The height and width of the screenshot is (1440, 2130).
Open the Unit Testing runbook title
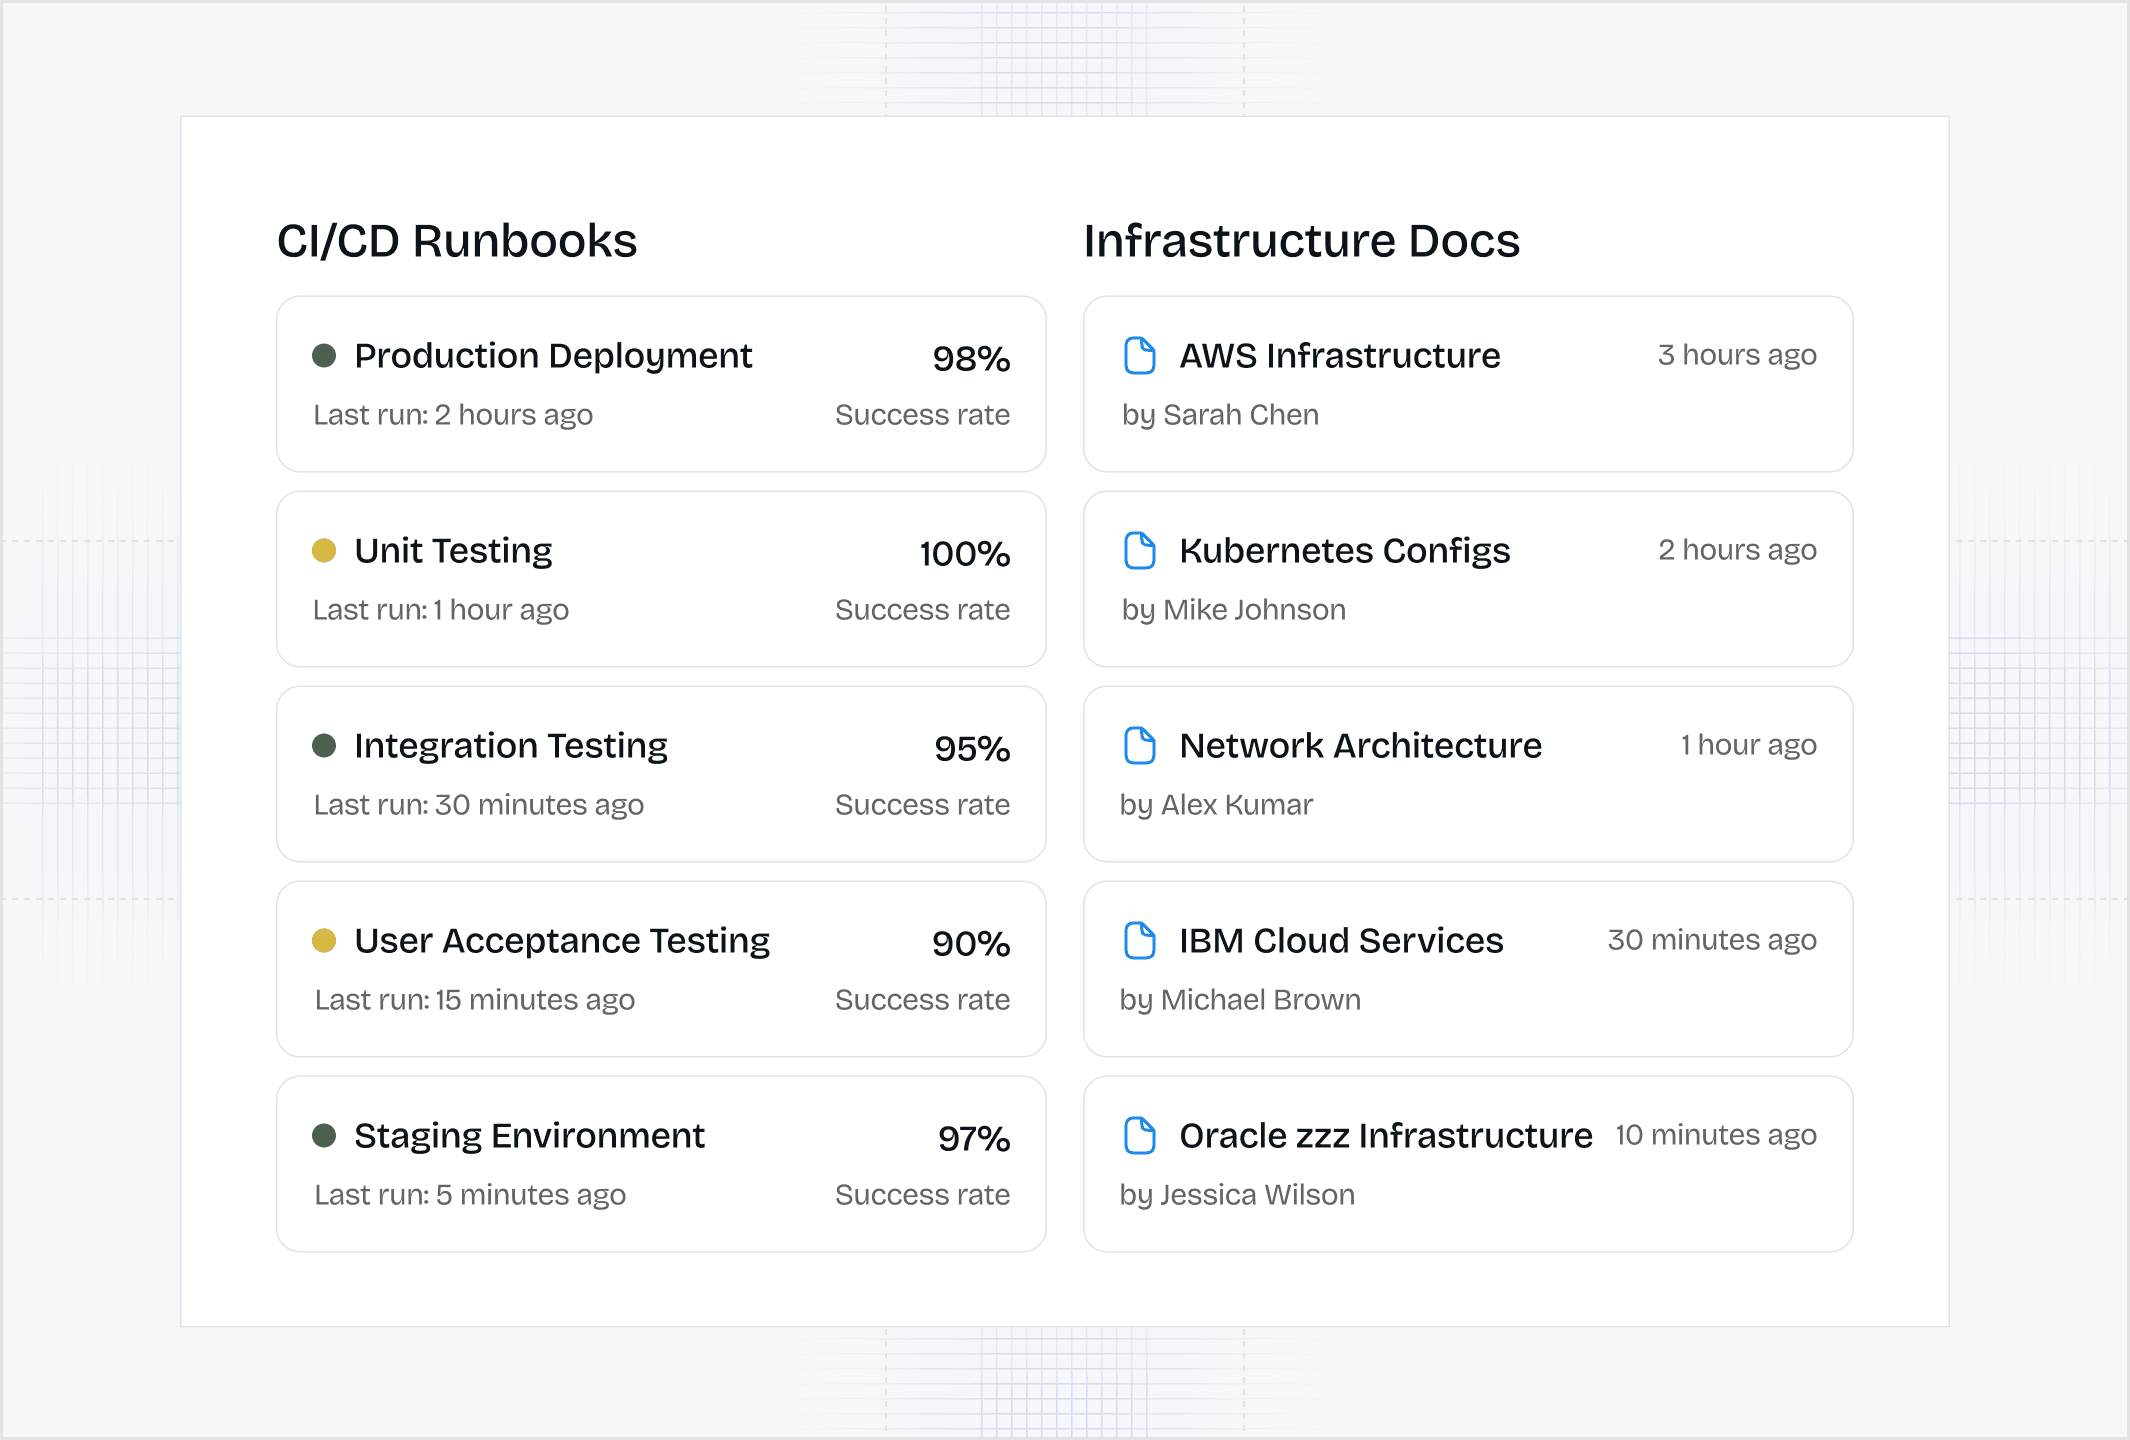(x=453, y=551)
